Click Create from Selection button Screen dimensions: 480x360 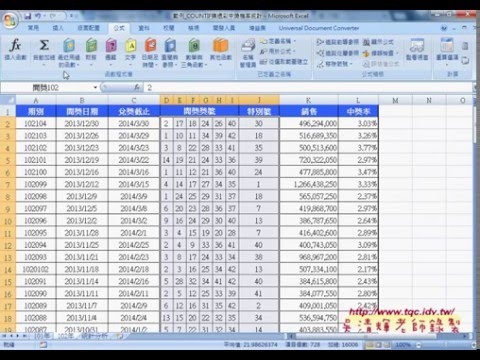(x=284, y=62)
